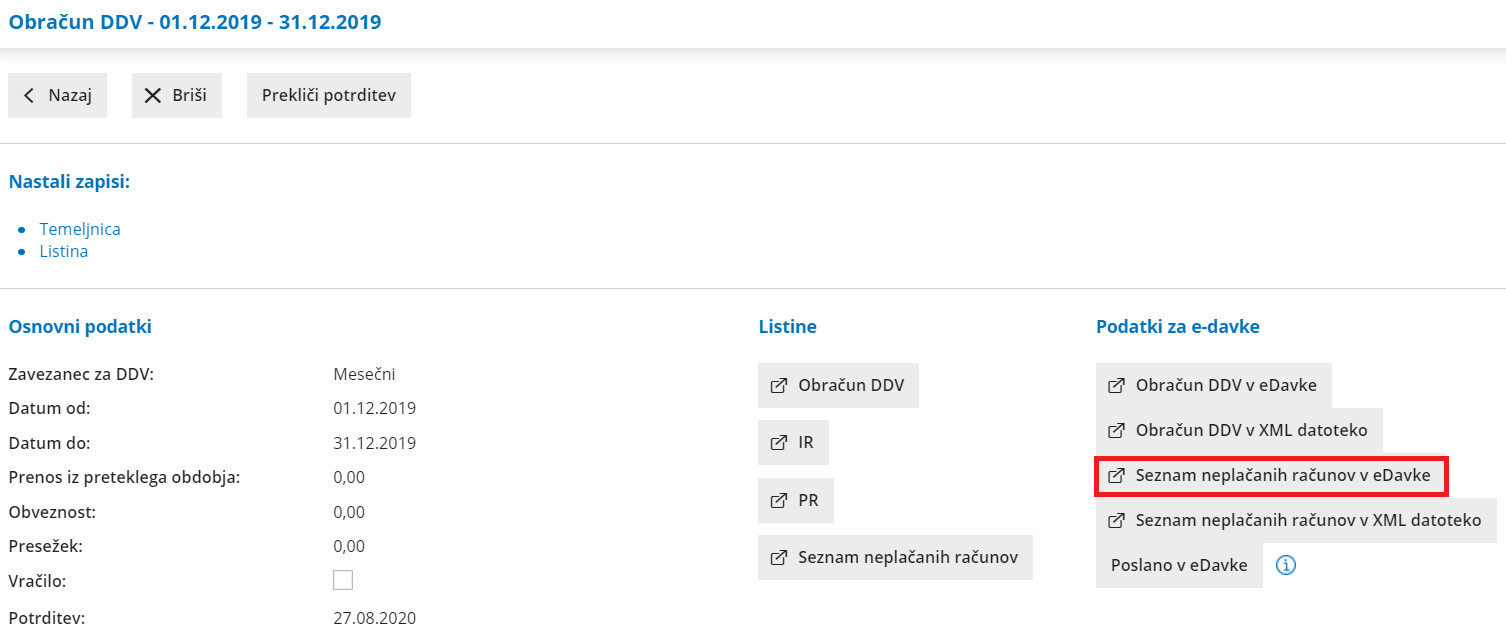Screen dimensions: 1506x641
Task: Click external-link icon on IR button
Action: (779, 442)
